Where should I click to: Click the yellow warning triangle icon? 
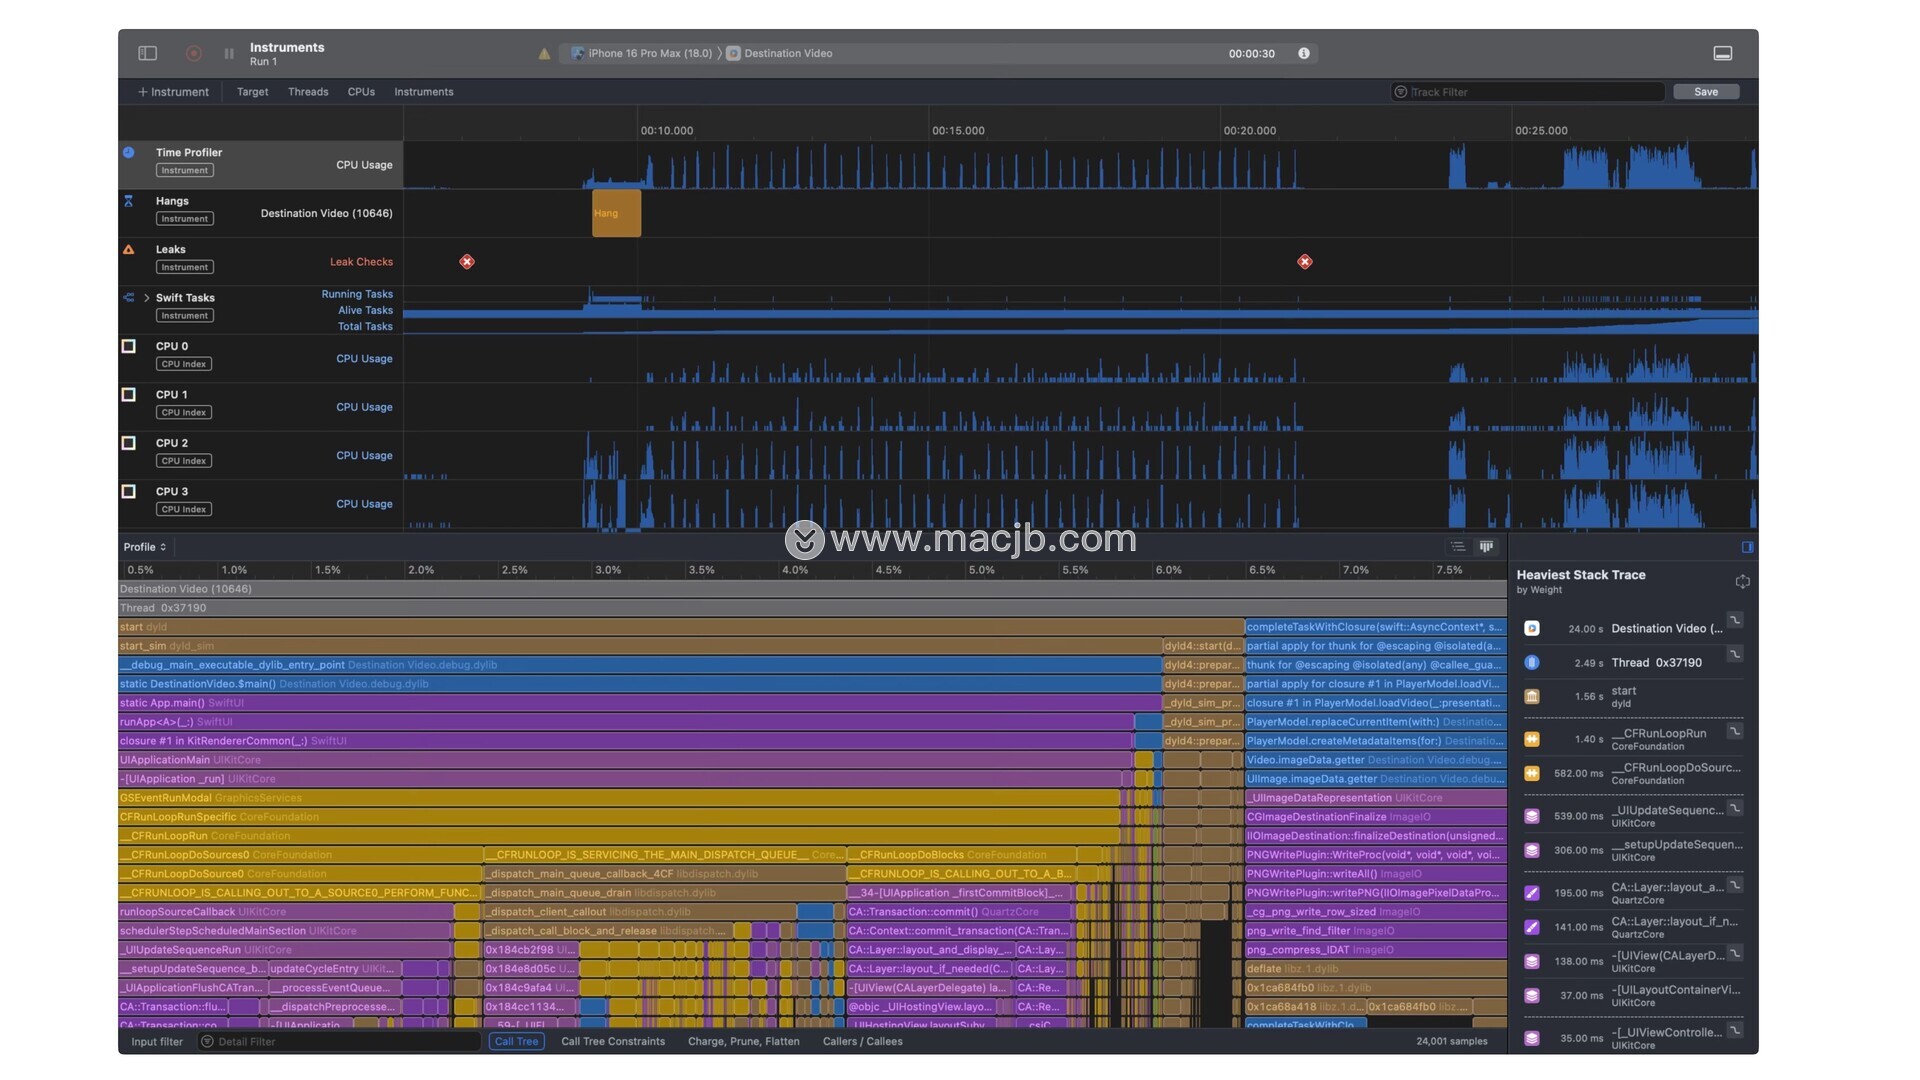coord(544,54)
